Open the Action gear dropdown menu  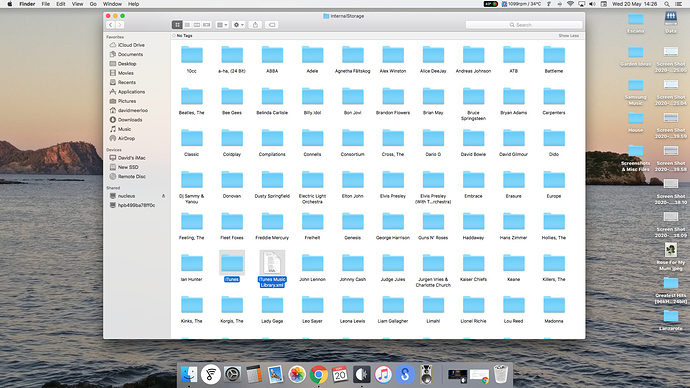239,25
